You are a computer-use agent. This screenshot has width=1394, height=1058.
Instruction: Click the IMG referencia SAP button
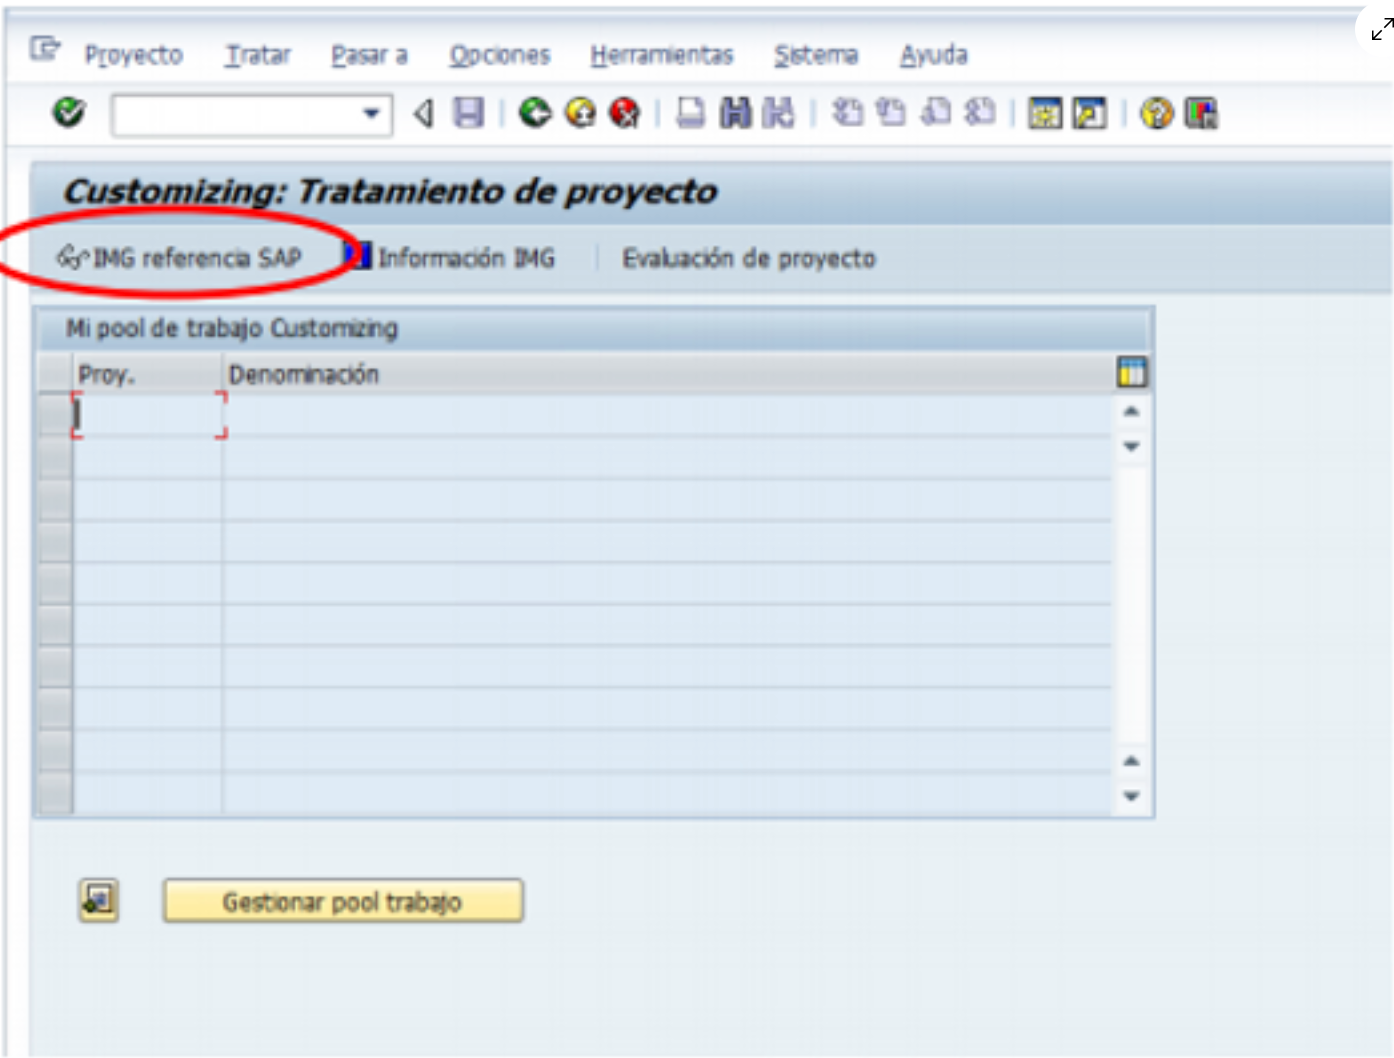[180, 258]
